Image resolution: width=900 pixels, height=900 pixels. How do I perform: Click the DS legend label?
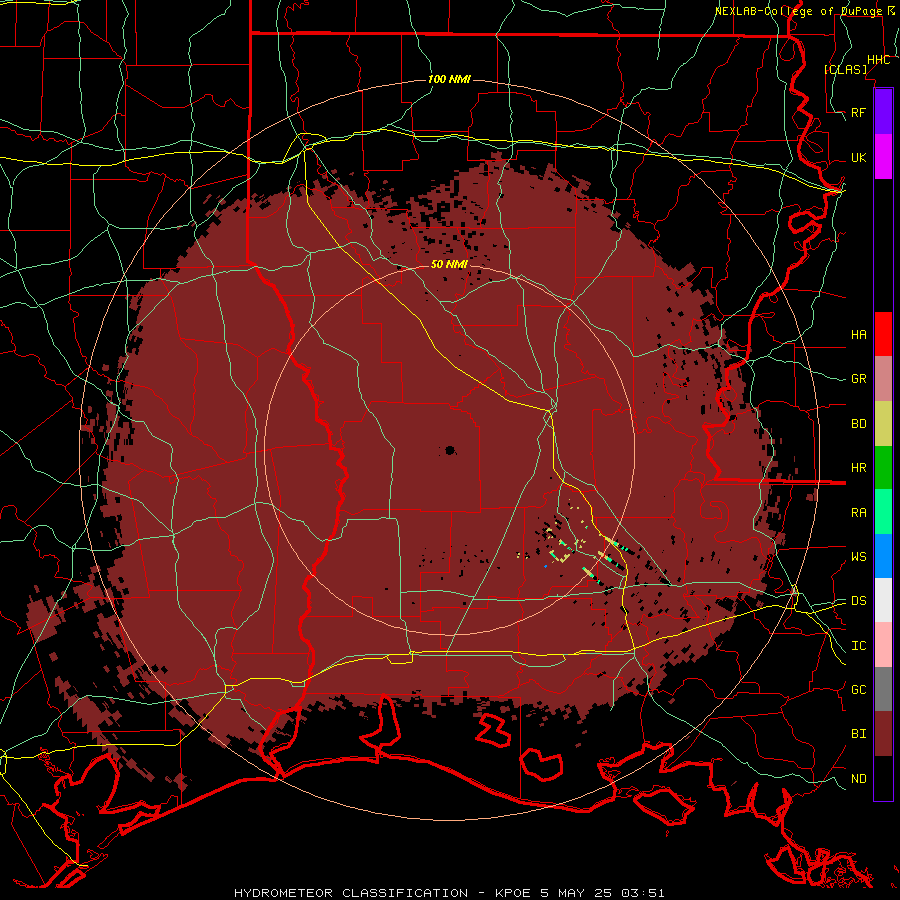point(858,601)
